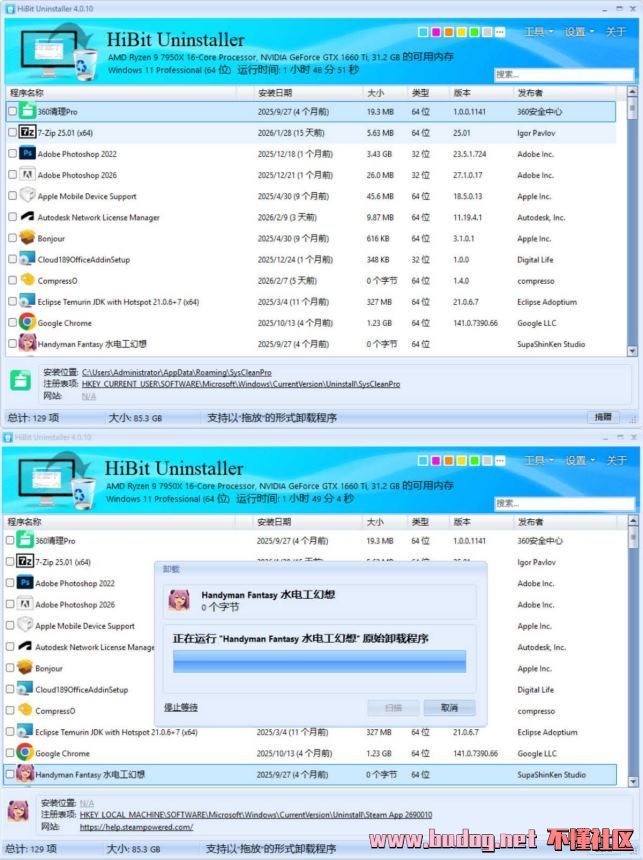Click 取消 button in uninstall dialog
The width and height of the screenshot is (643, 860).
449,708
